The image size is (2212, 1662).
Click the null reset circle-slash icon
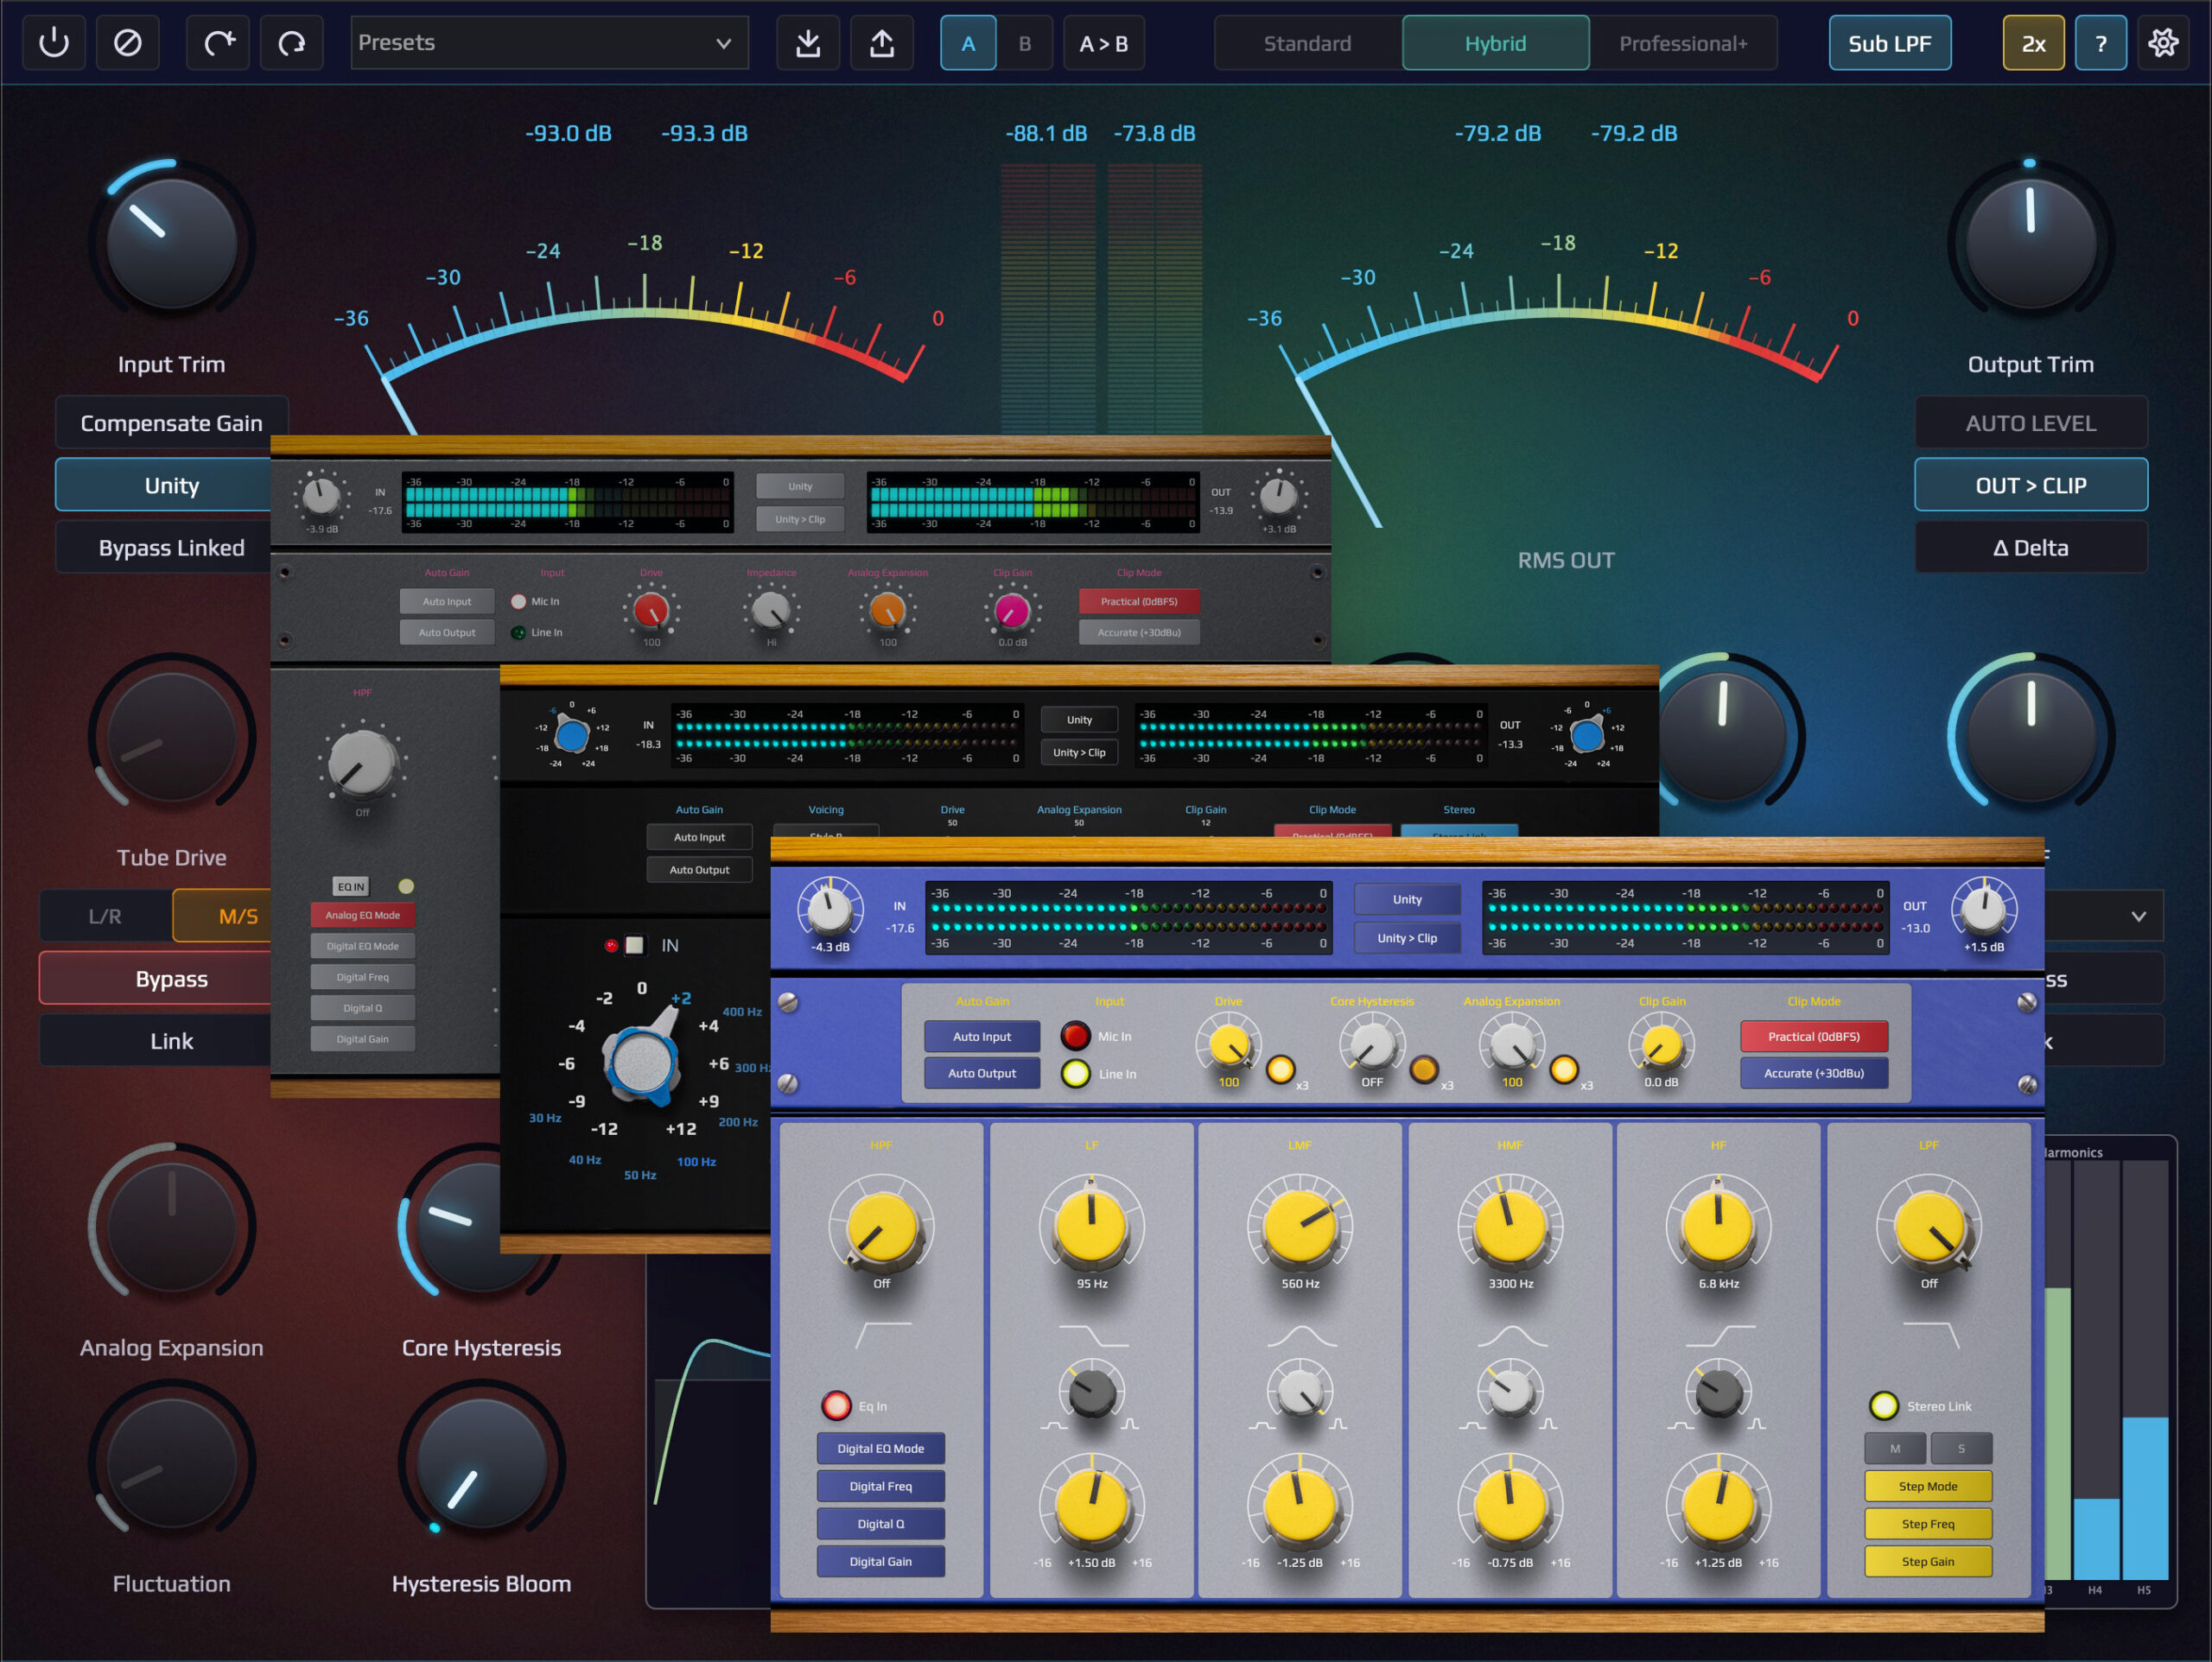pos(128,43)
